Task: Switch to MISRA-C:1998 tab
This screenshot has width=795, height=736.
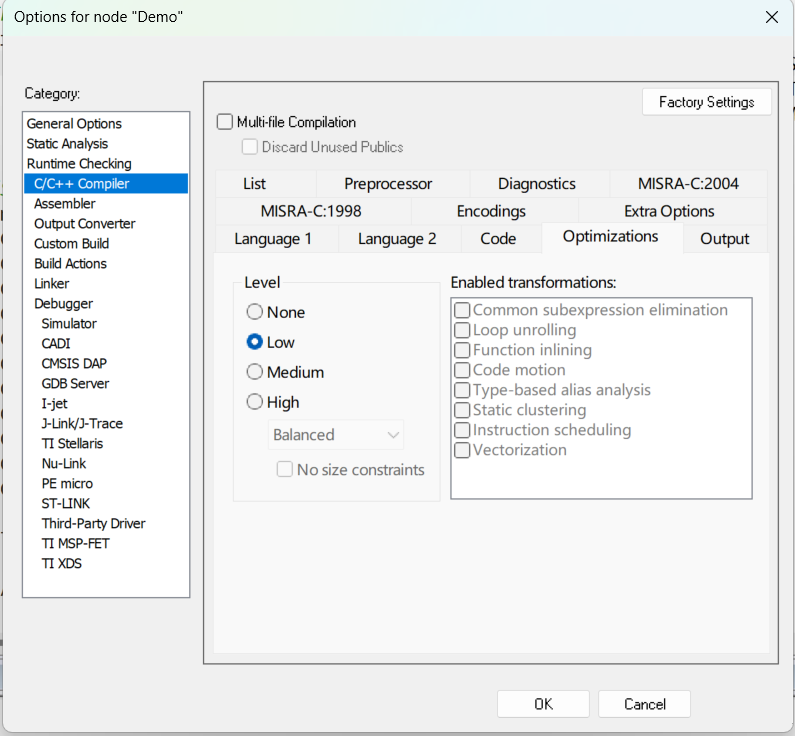Action: click(313, 211)
